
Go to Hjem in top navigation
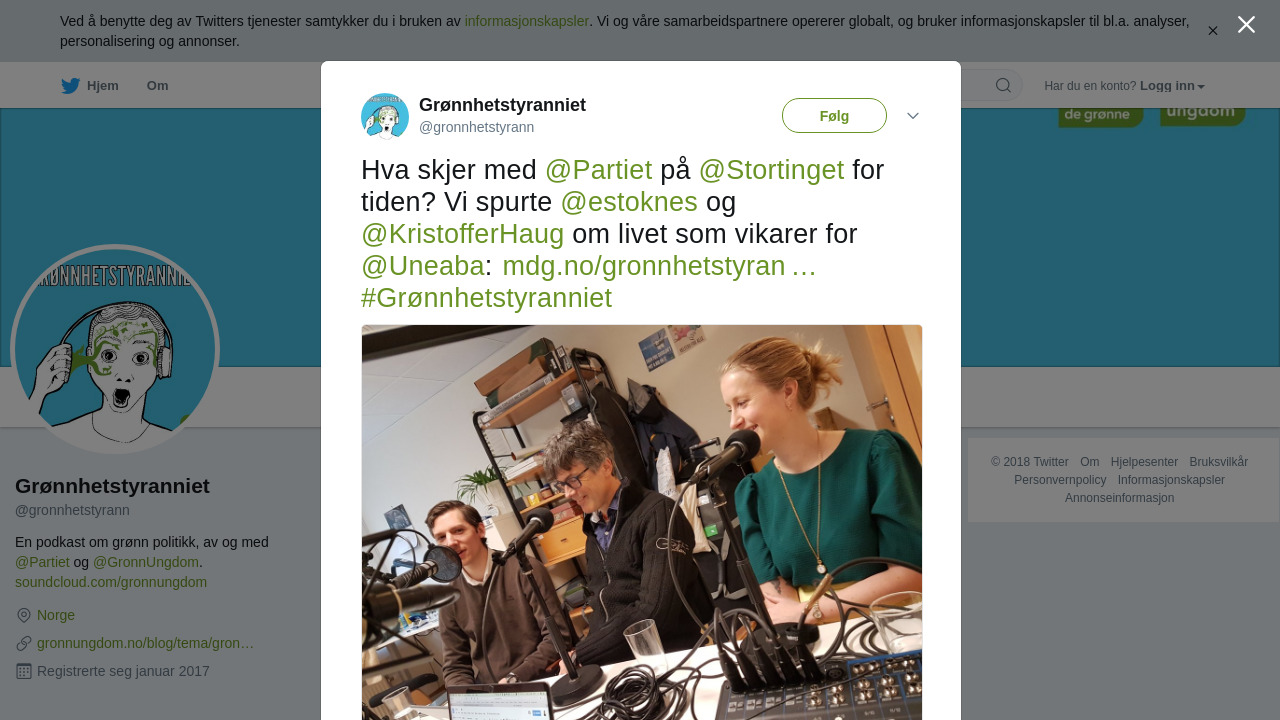point(103,86)
